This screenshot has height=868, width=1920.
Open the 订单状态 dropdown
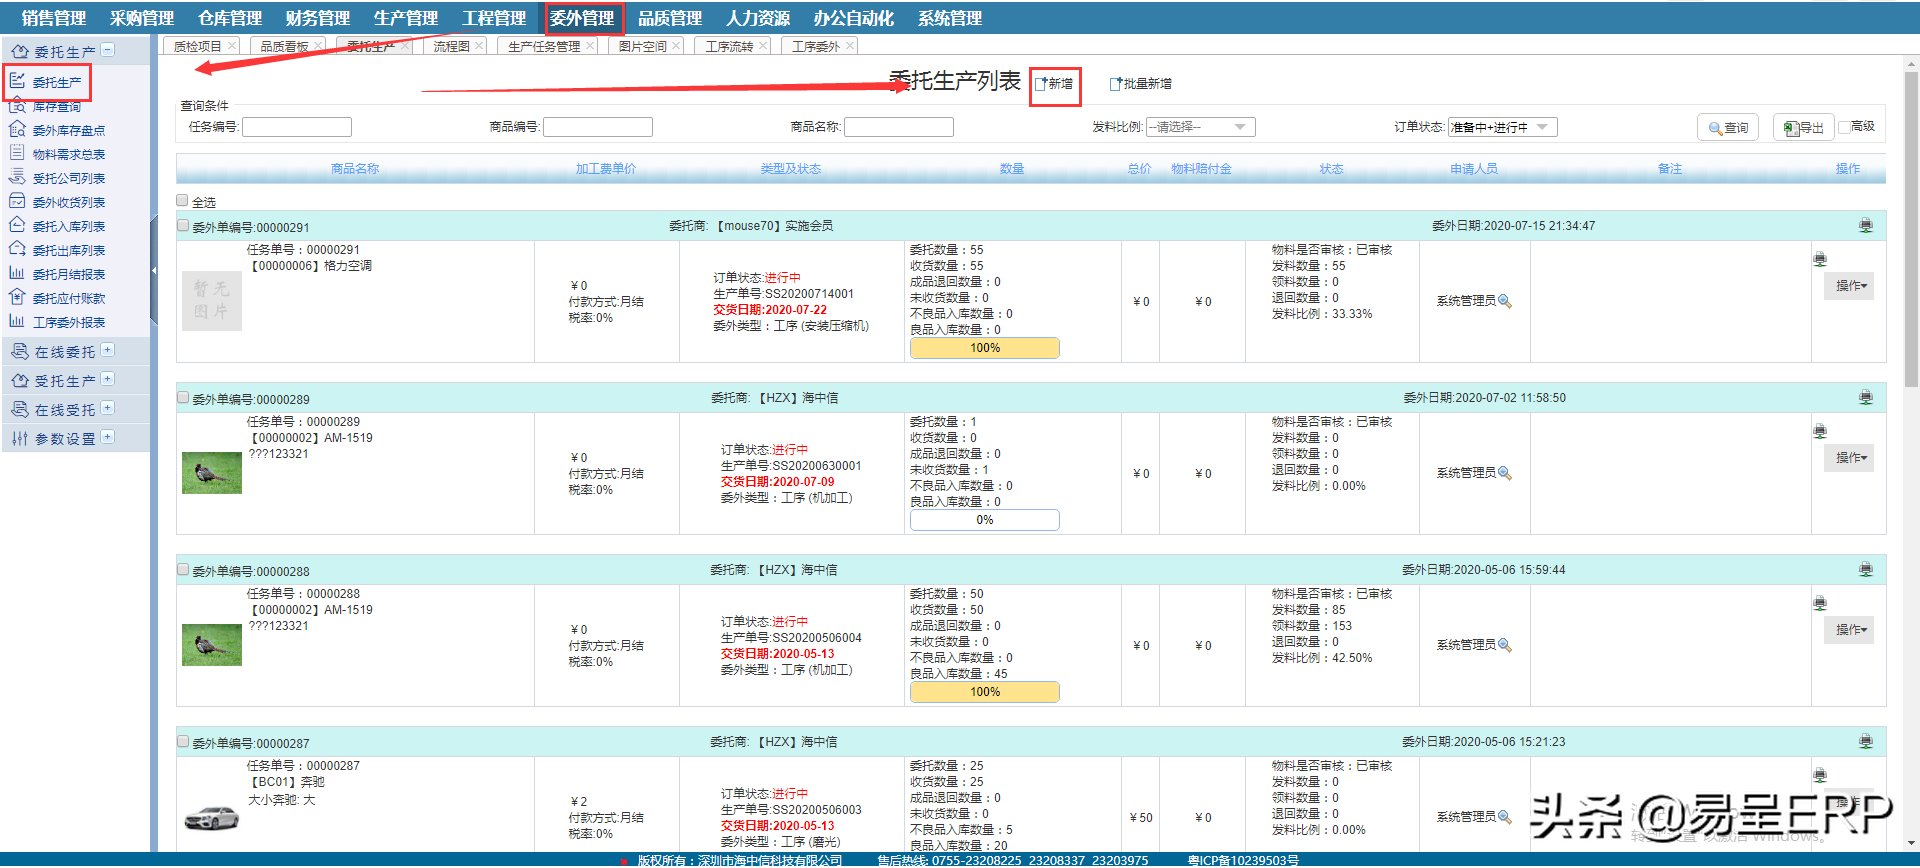(x=1502, y=127)
